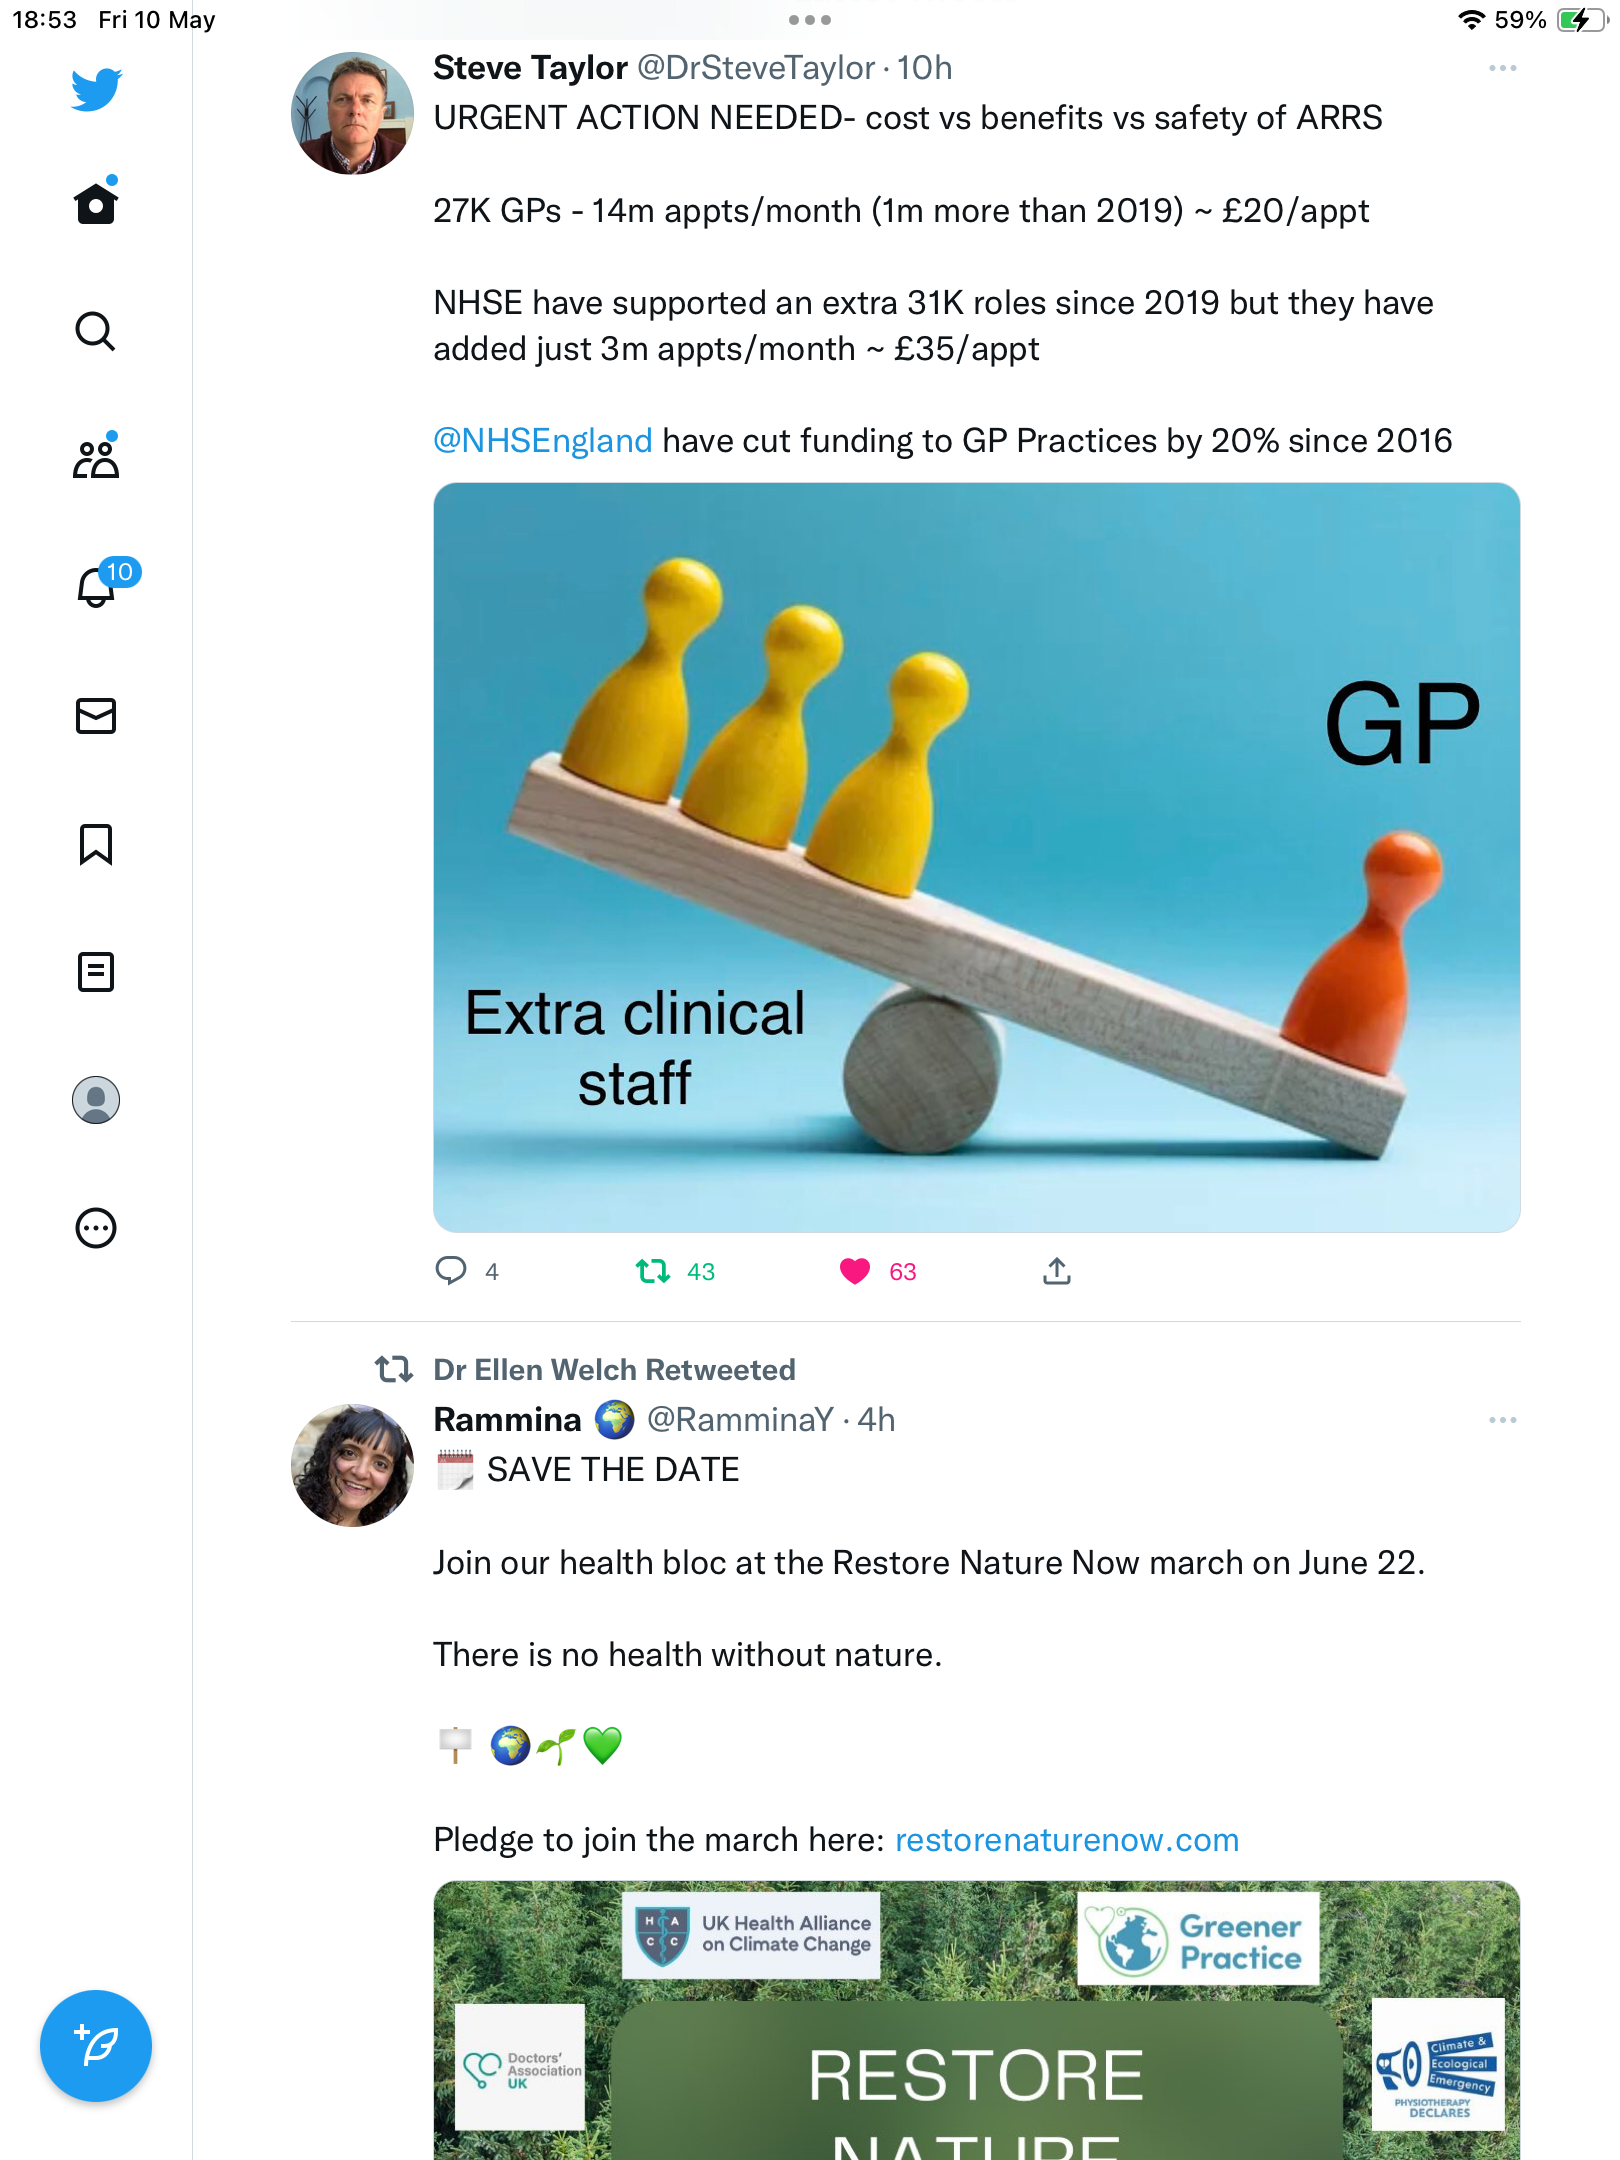Open the Lists icon in sidebar
1620x2160 pixels.
(x=96, y=972)
